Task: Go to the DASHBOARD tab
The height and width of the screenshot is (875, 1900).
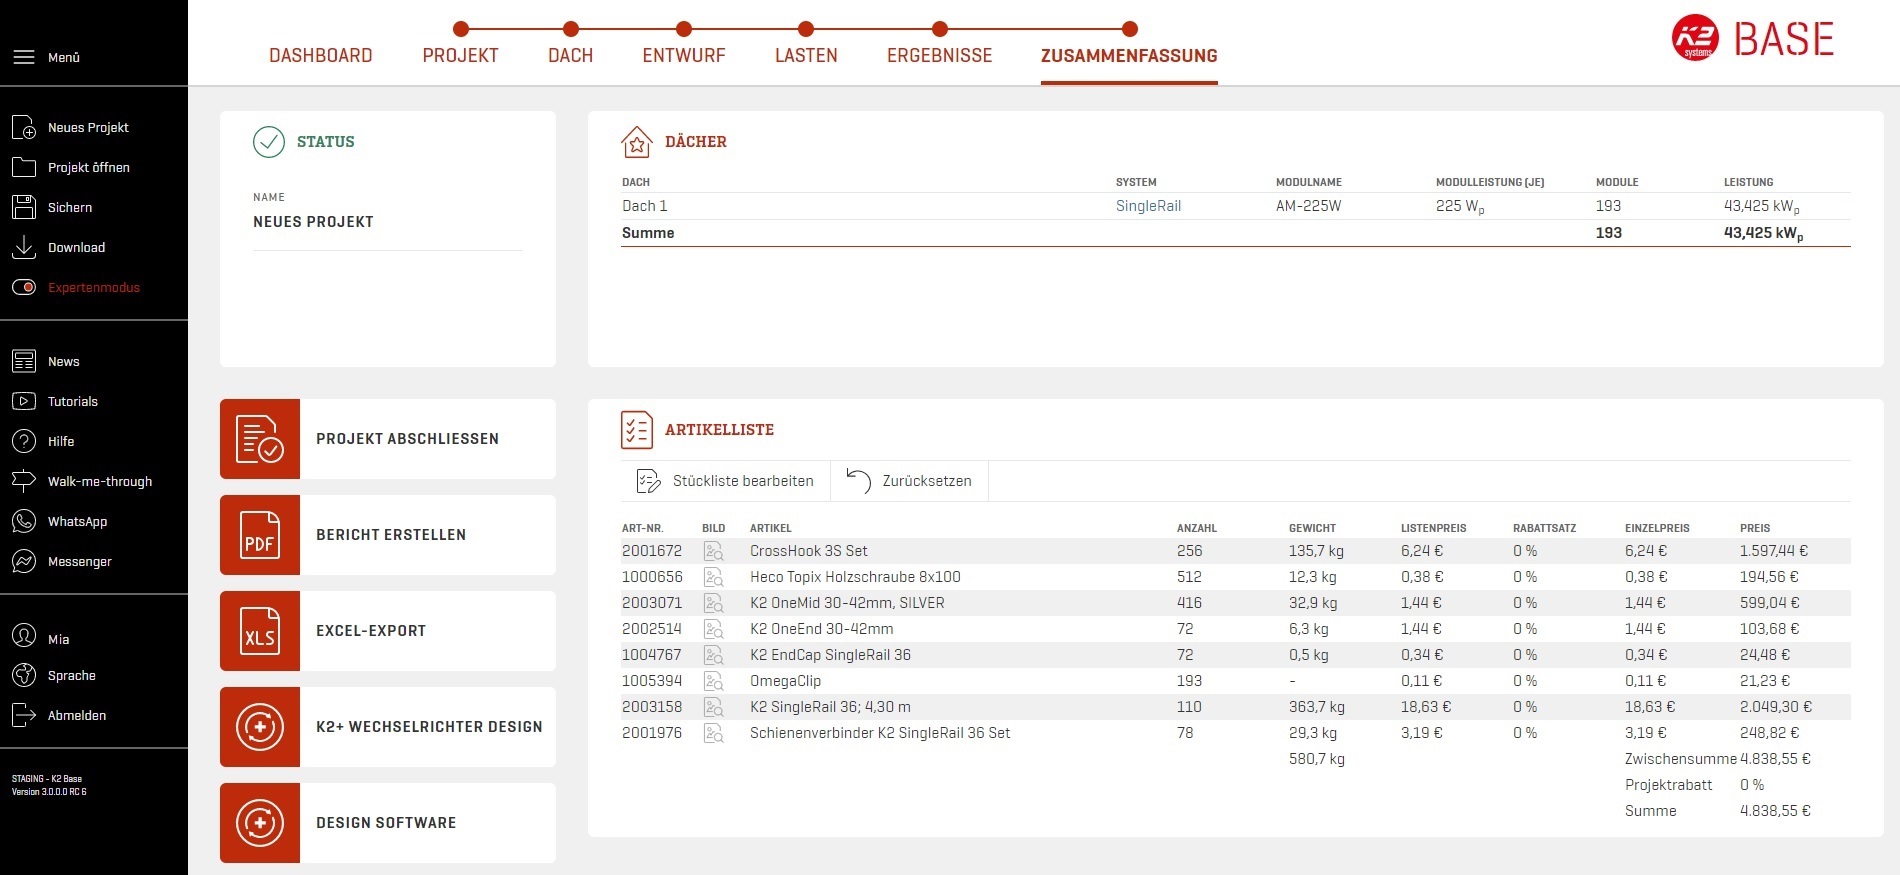Action: pos(321,56)
